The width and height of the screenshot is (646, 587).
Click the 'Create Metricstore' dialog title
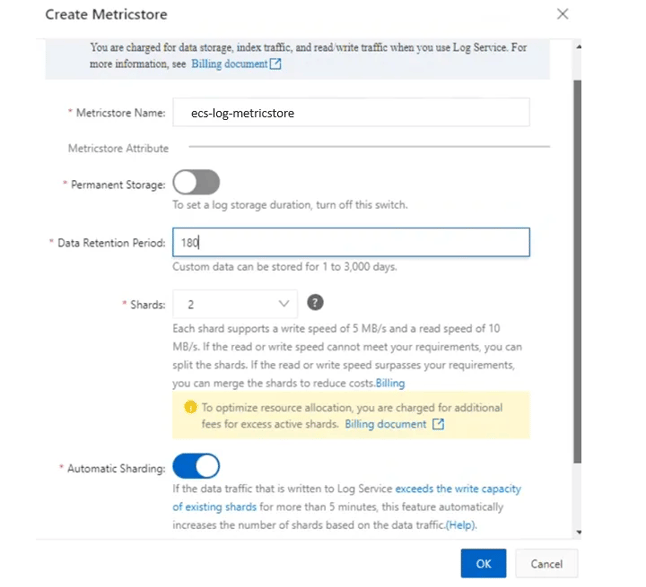click(106, 14)
